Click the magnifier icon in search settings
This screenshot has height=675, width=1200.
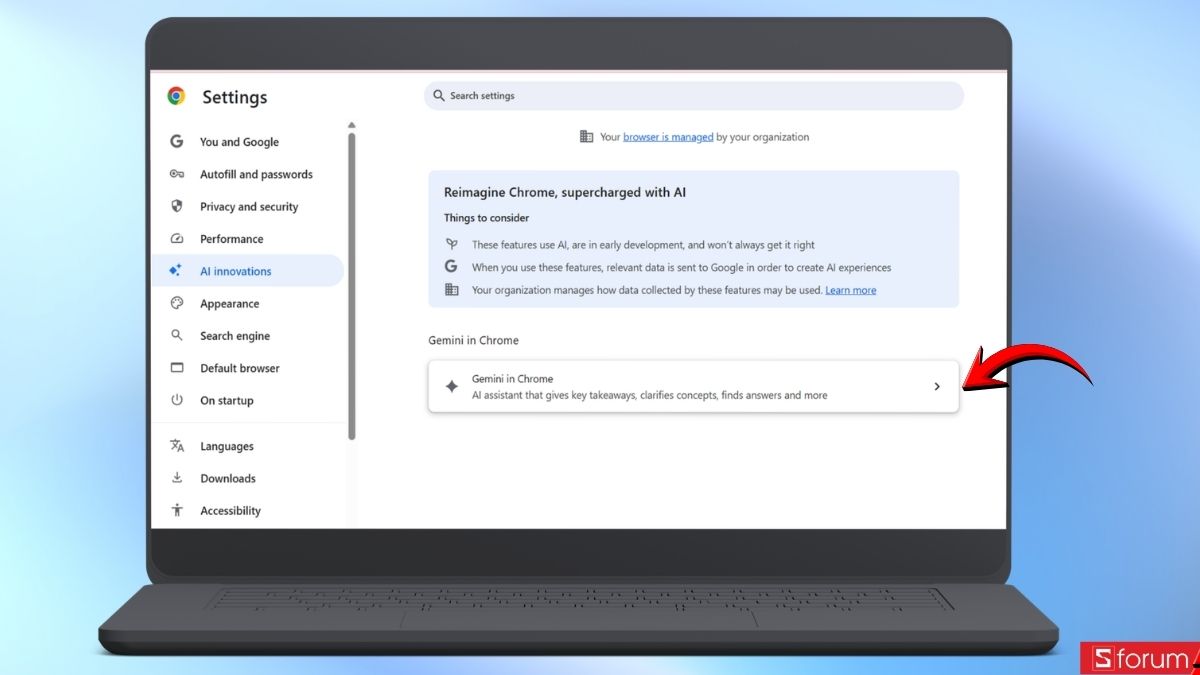(439, 96)
